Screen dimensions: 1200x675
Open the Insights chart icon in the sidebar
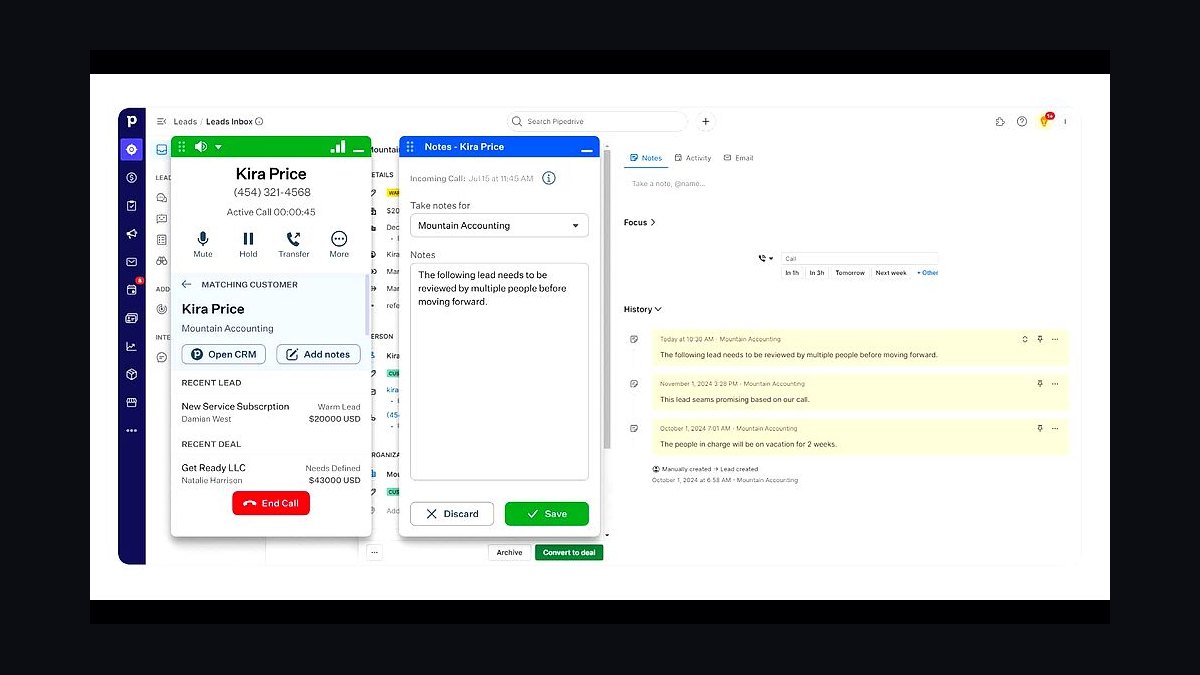(131, 346)
